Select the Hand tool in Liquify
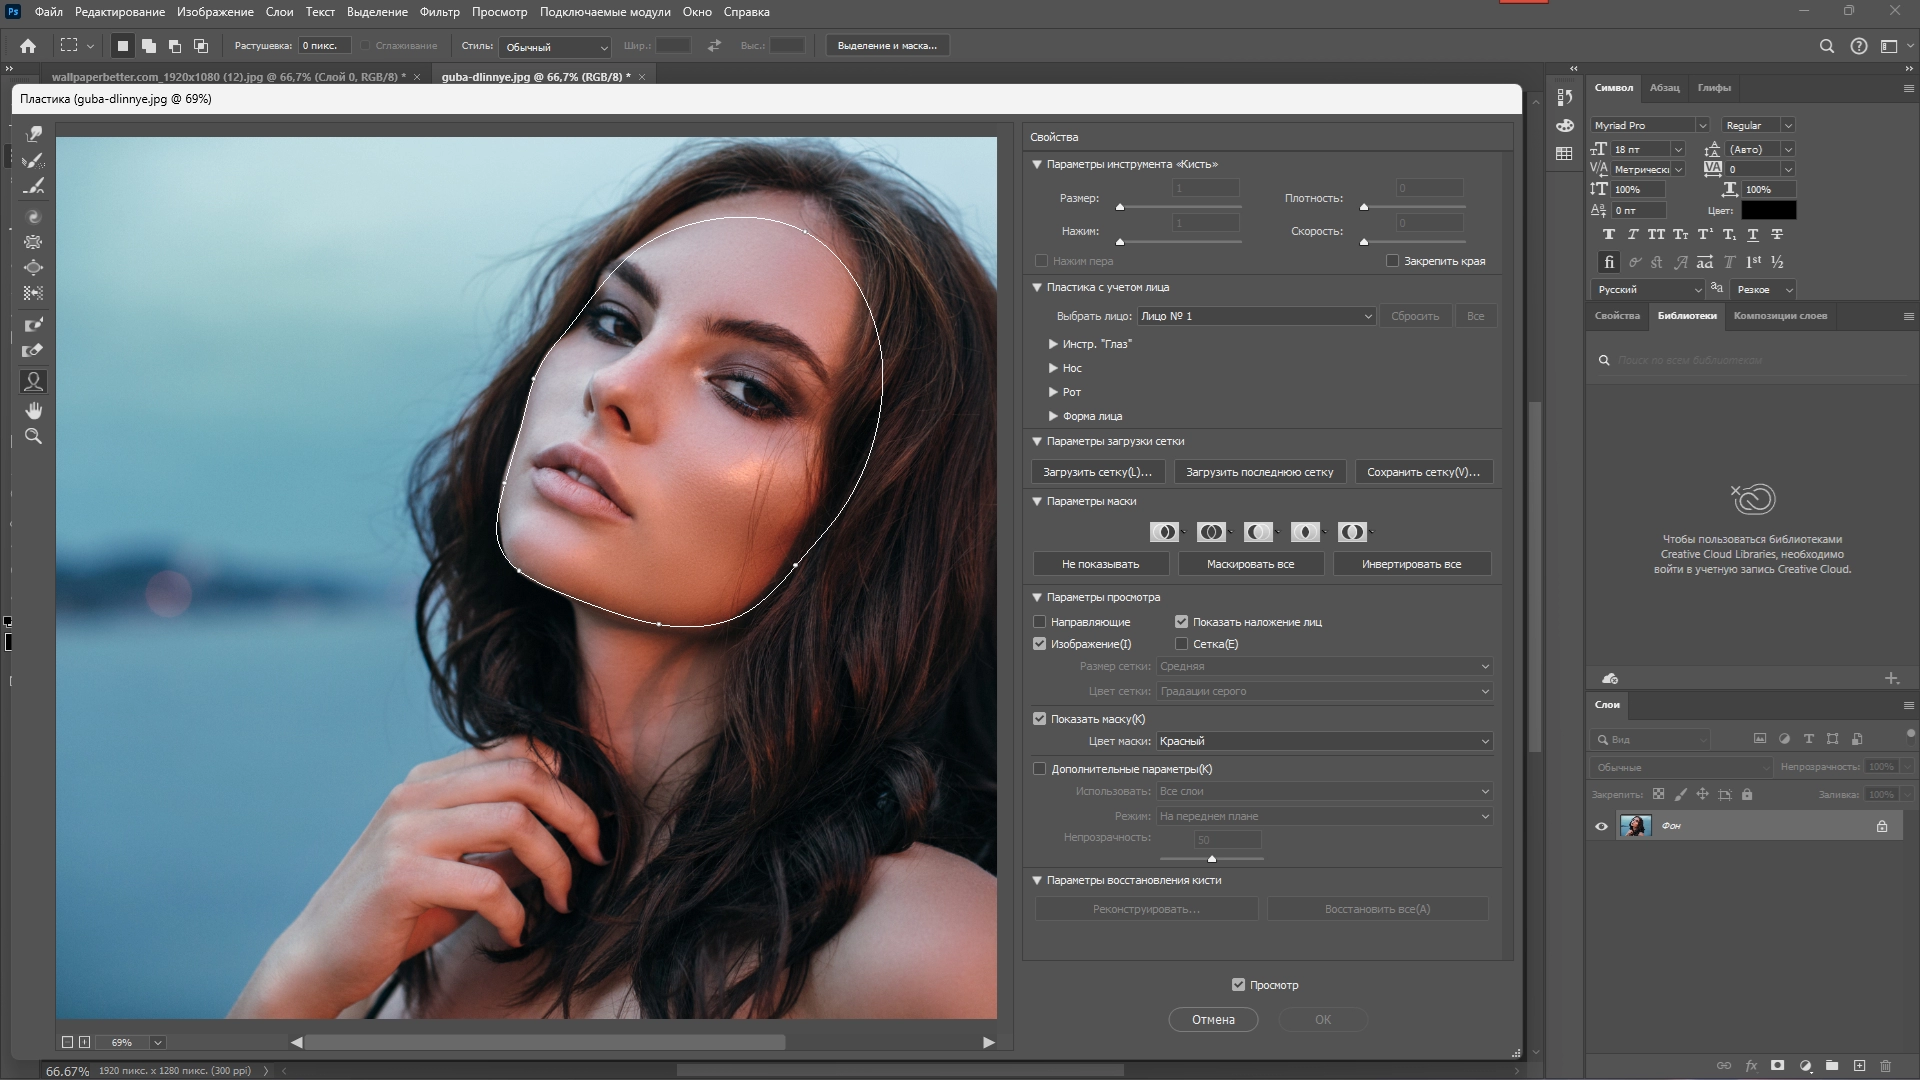 tap(33, 411)
